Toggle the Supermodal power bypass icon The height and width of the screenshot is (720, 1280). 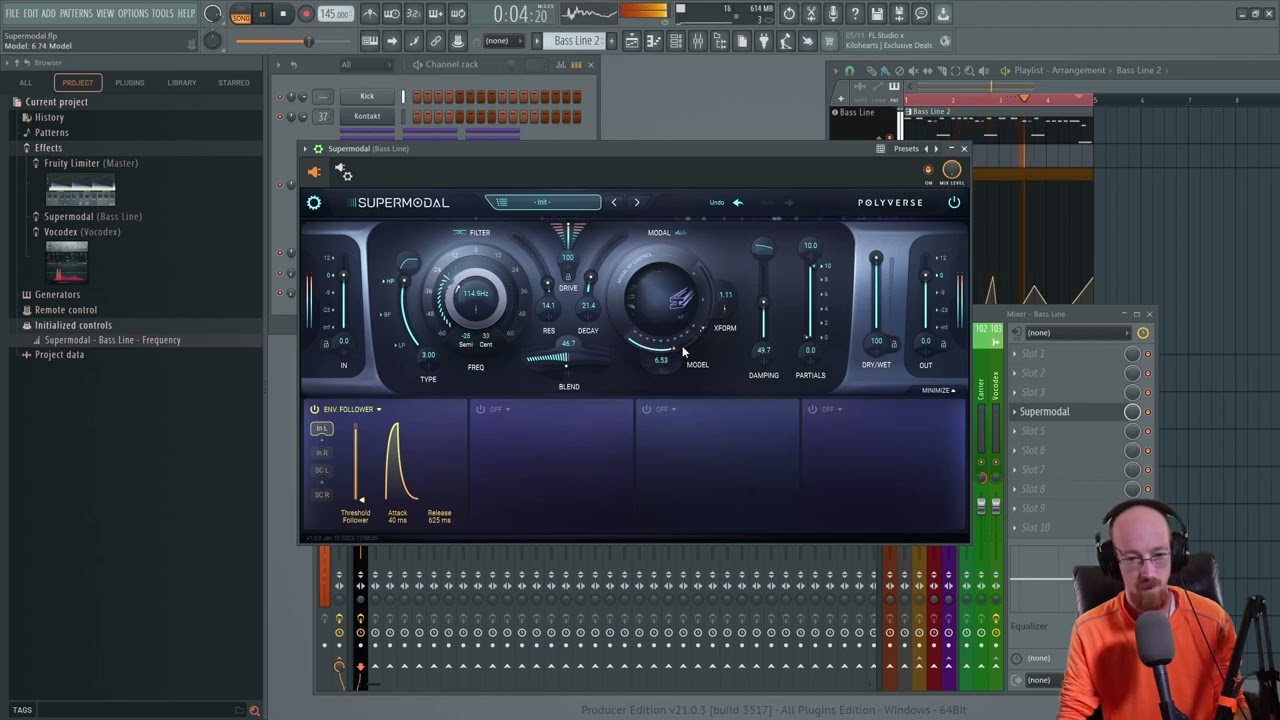tap(954, 202)
